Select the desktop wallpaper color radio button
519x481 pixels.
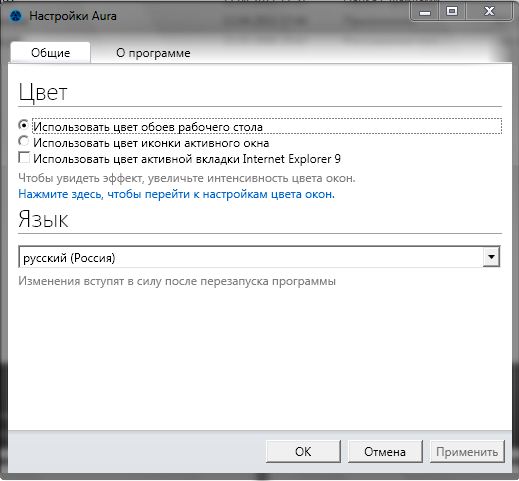pos(23,125)
